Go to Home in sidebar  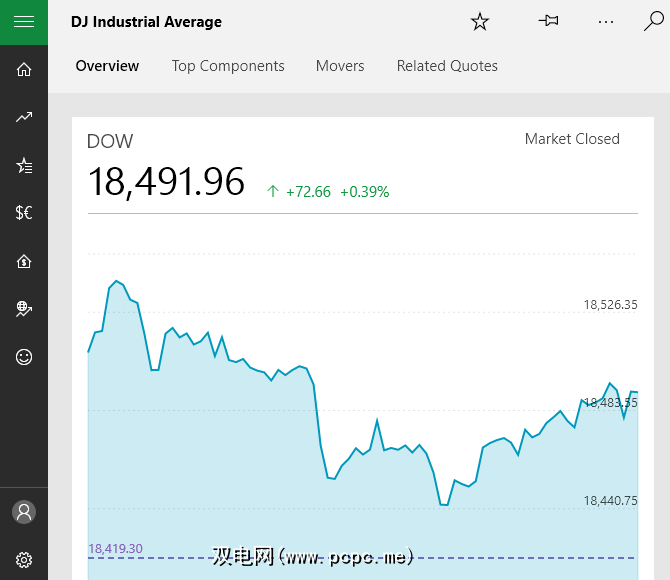(24, 69)
